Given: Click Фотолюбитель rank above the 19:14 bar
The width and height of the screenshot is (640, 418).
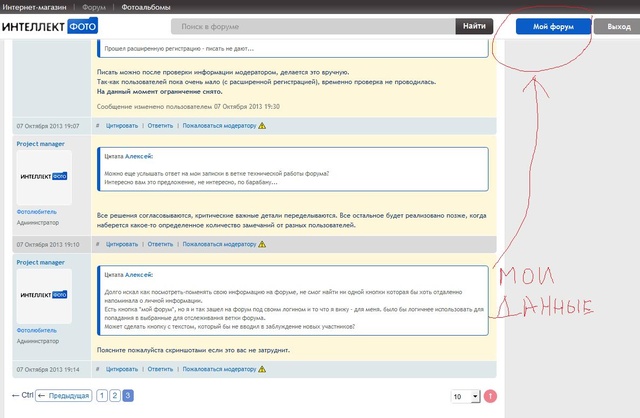Looking at the screenshot, I should click(37, 330).
